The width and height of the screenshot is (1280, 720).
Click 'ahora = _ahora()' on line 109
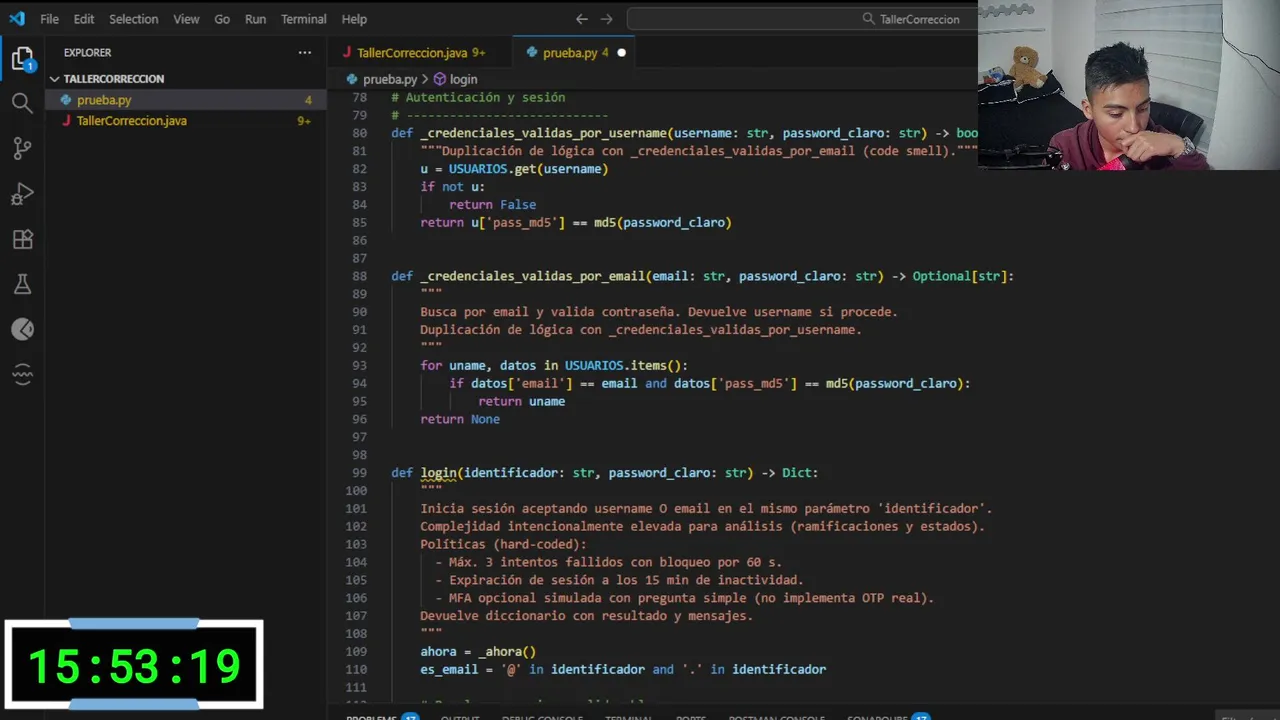tap(478, 652)
